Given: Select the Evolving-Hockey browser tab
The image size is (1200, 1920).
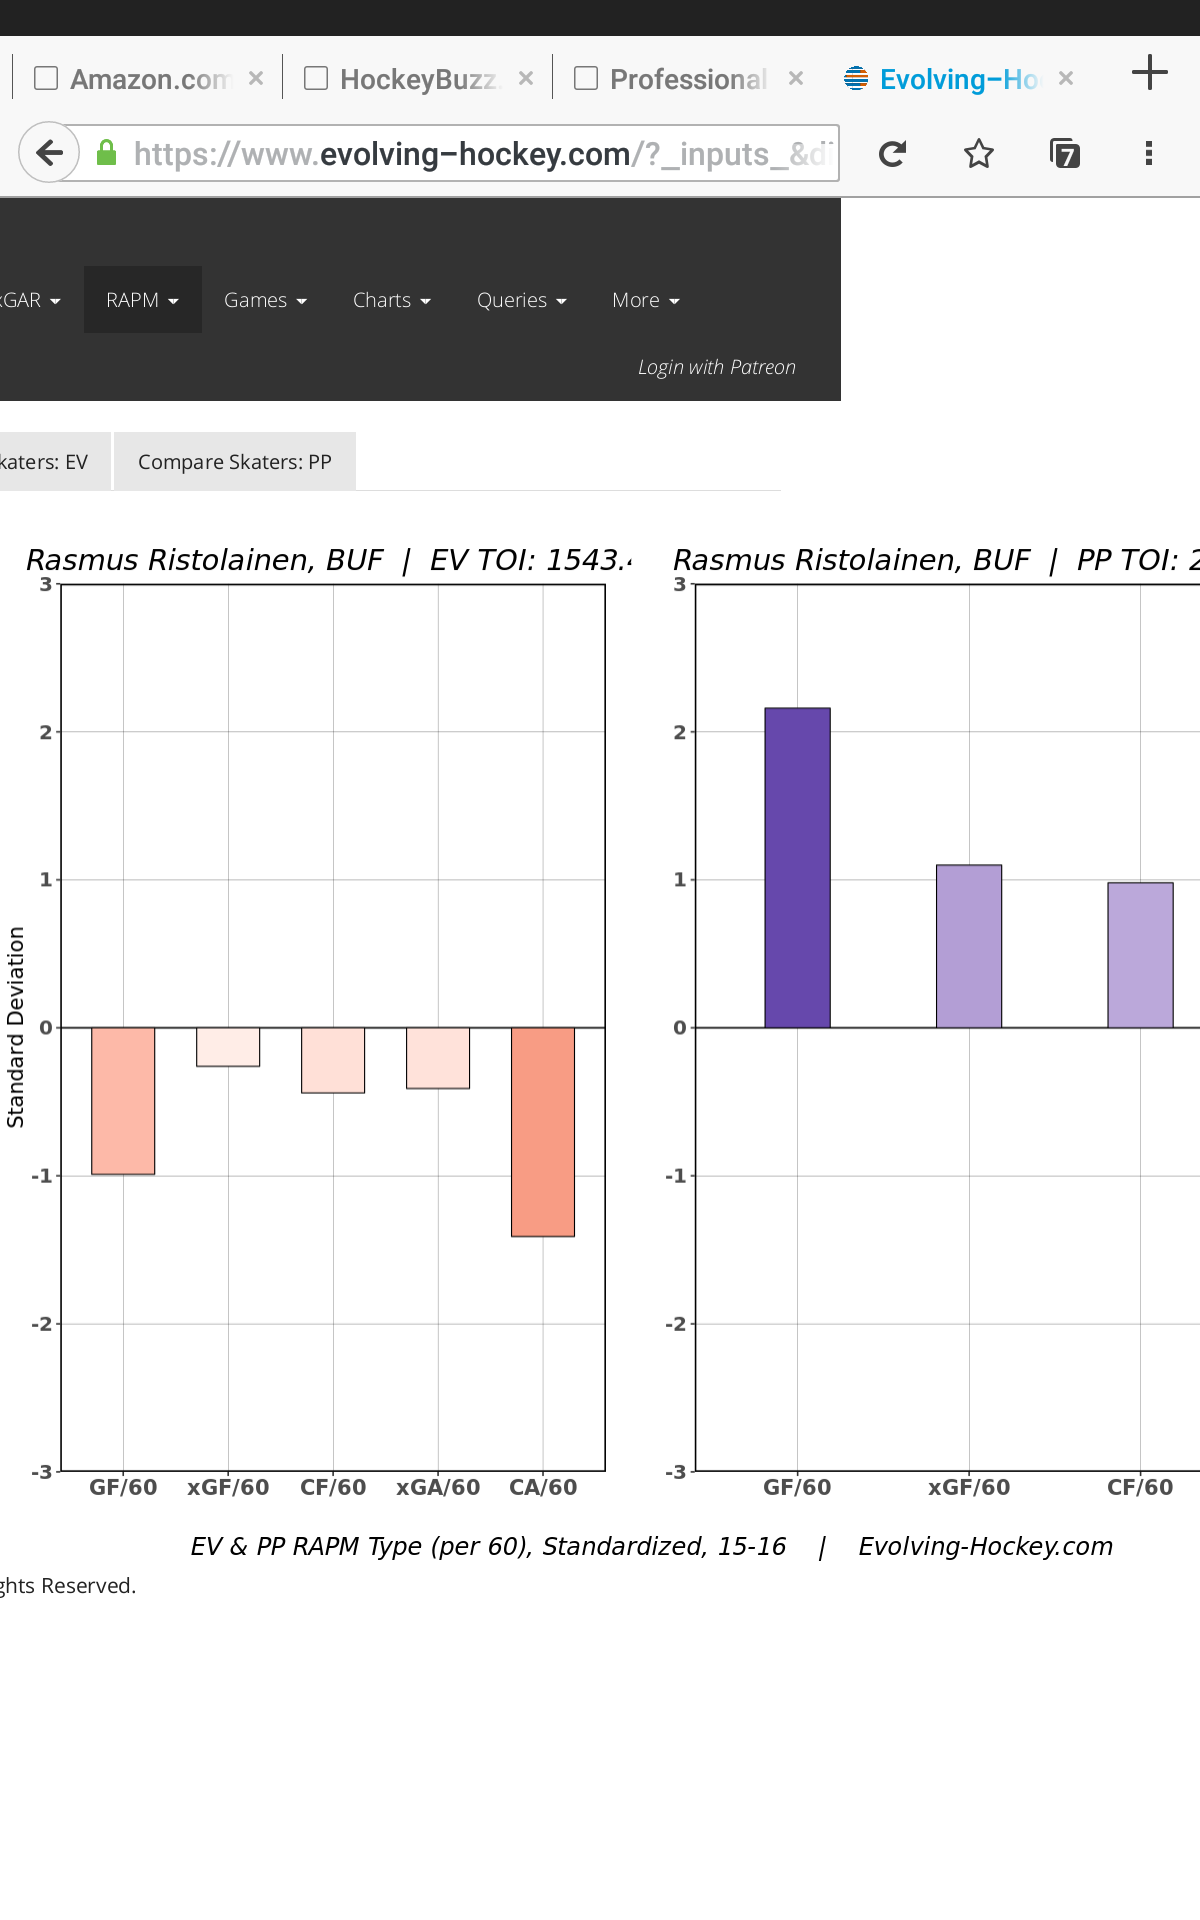Looking at the screenshot, I should point(958,79).
